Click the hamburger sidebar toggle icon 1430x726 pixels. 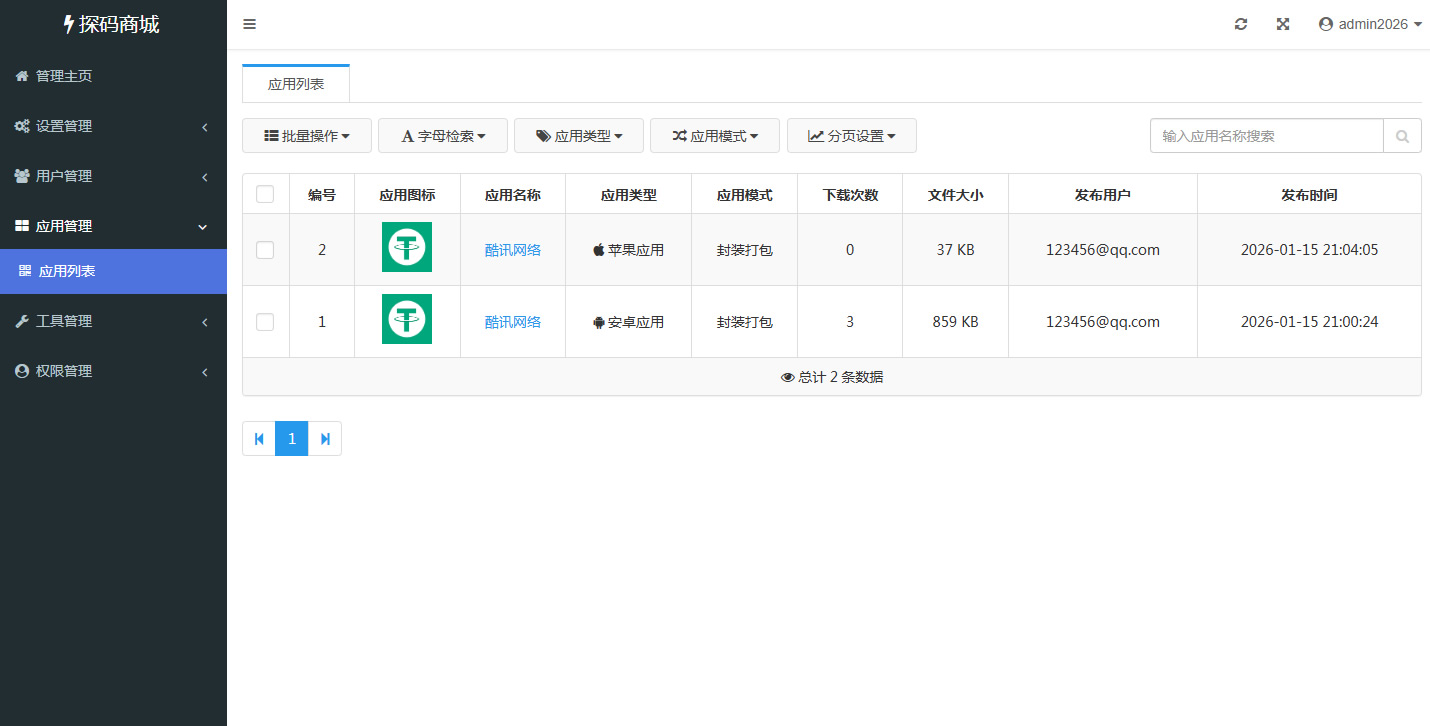[x=250, y=25]
